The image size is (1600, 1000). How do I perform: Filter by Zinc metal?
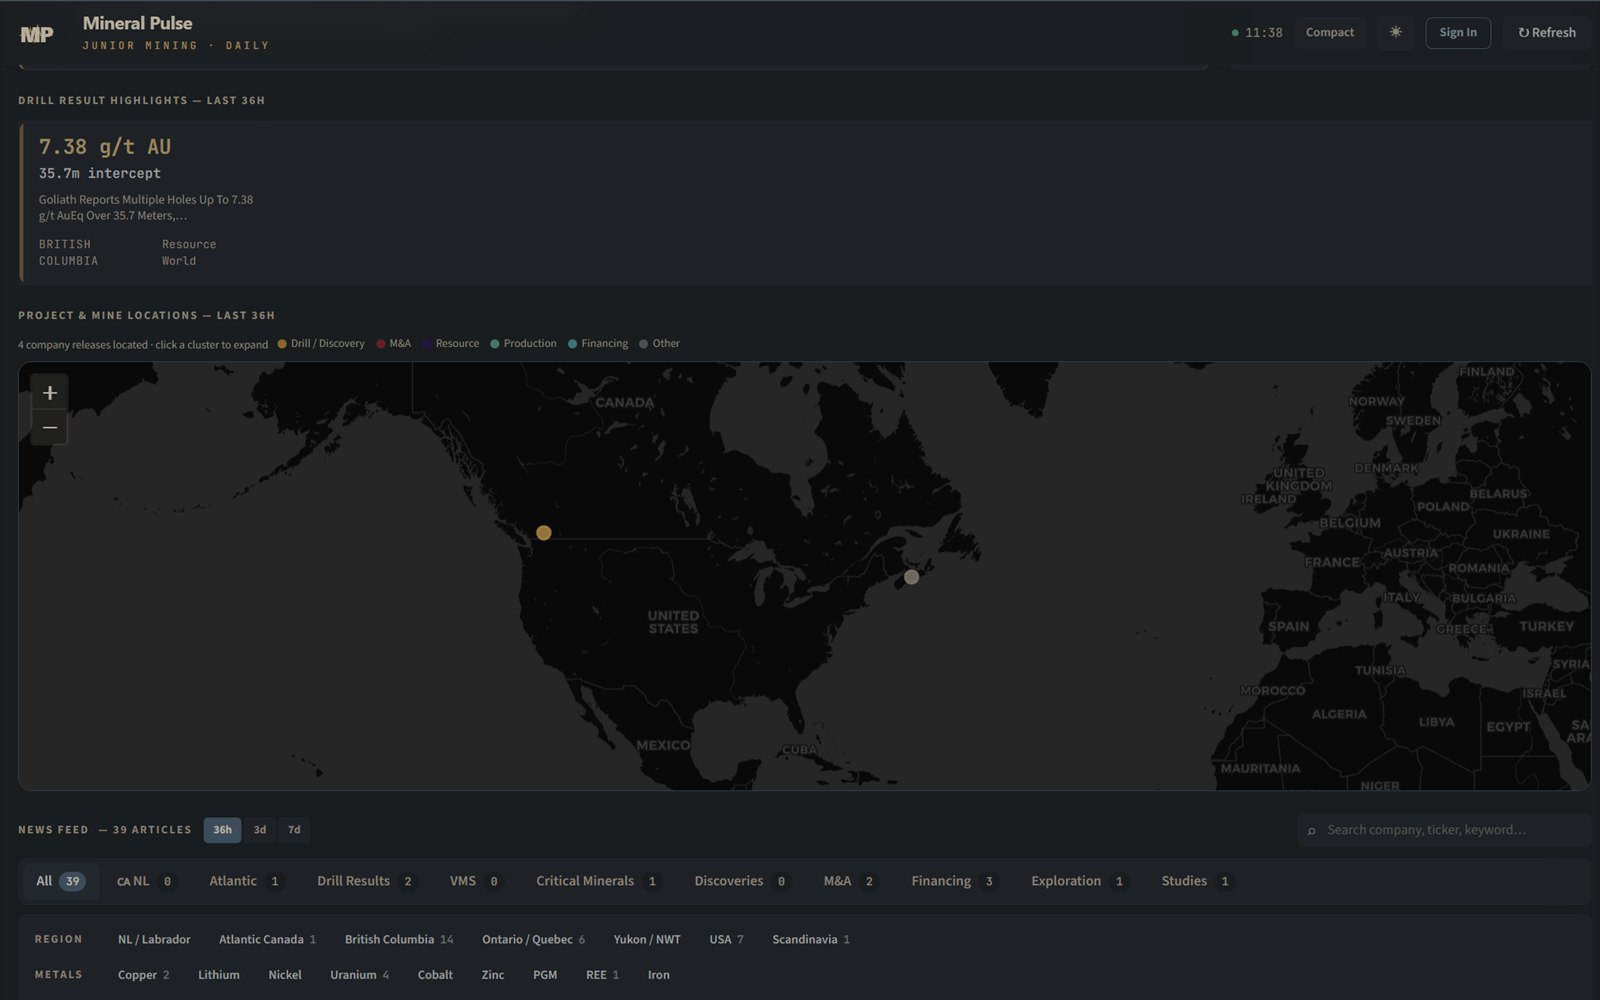point(493,975)
